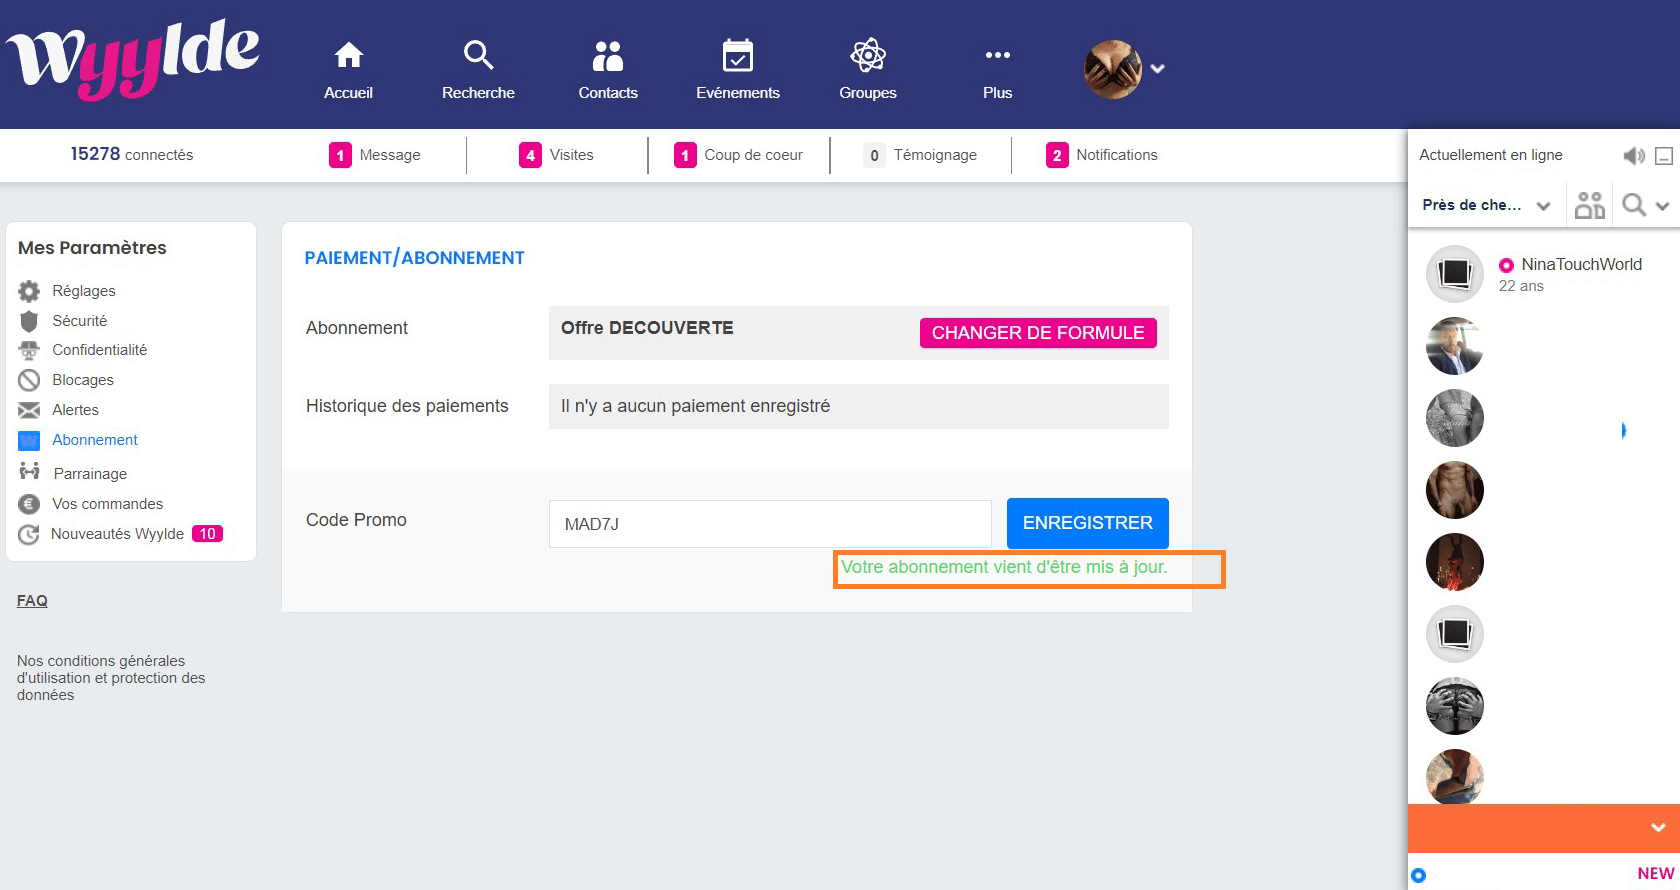
Task: Minimize the Actuellement en ligne panel
Action: click(1664, 156)
